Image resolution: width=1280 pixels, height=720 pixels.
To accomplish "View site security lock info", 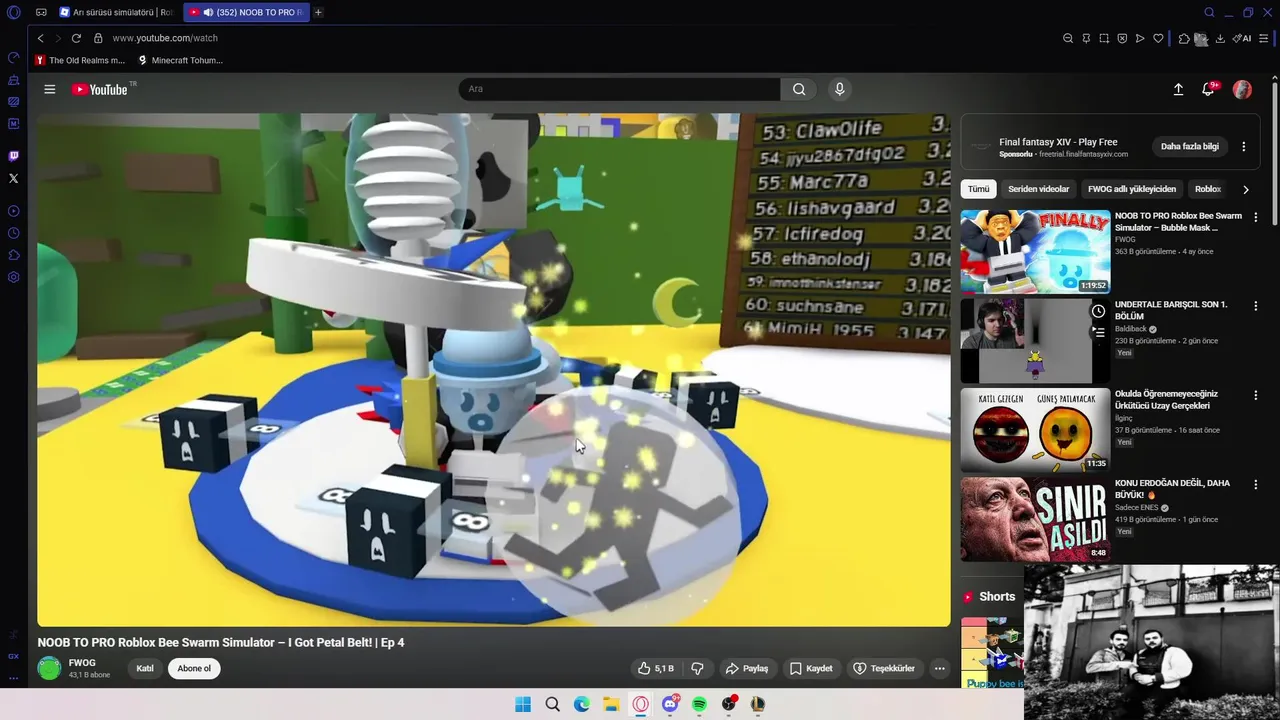I will (x=98, y=38).
